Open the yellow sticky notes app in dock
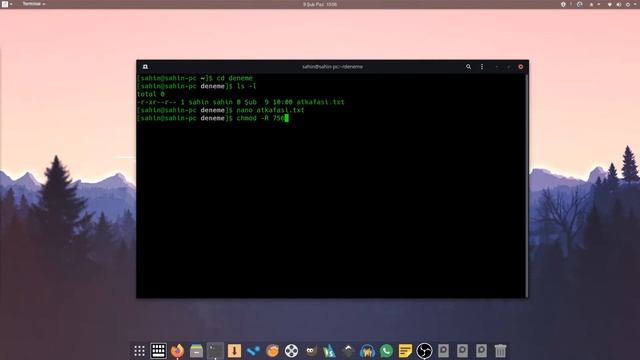 click(x=405, y=351)
